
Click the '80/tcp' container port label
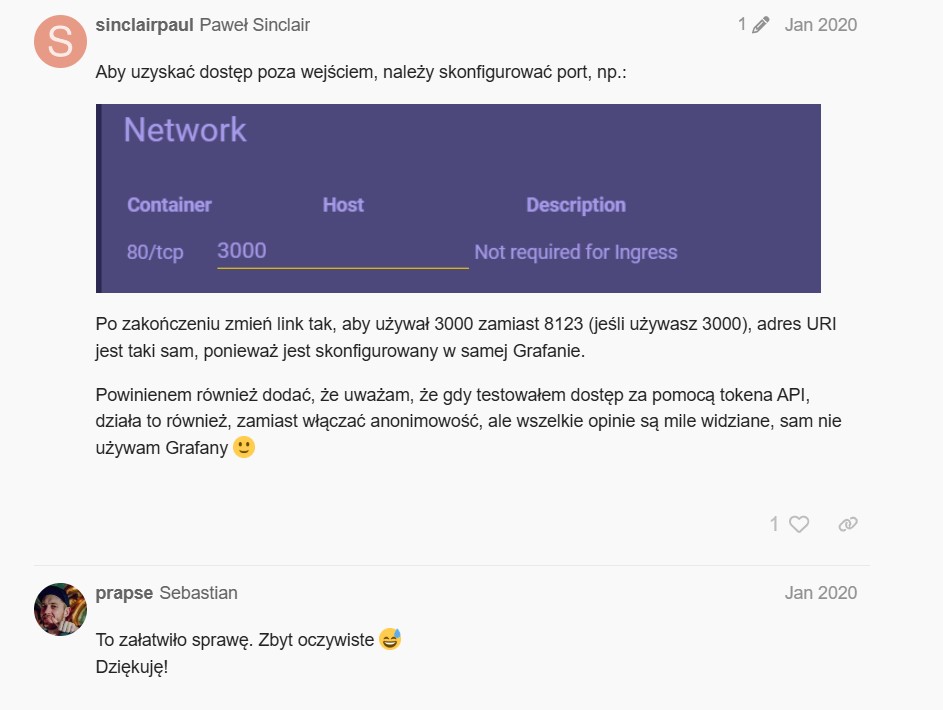[x=155, y=252]
